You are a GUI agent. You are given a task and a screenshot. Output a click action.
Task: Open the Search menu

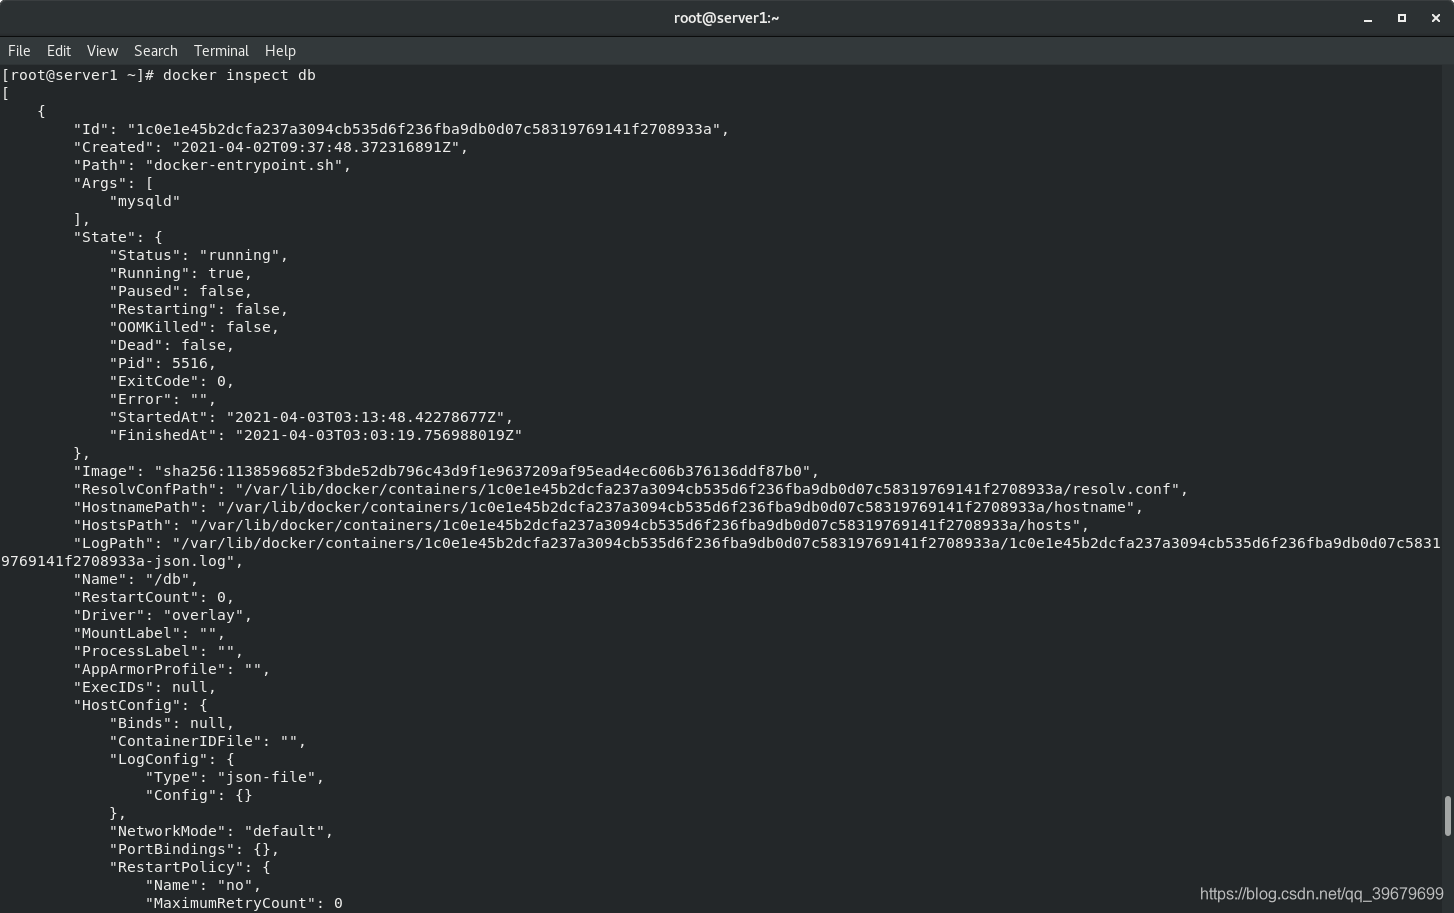156,51
